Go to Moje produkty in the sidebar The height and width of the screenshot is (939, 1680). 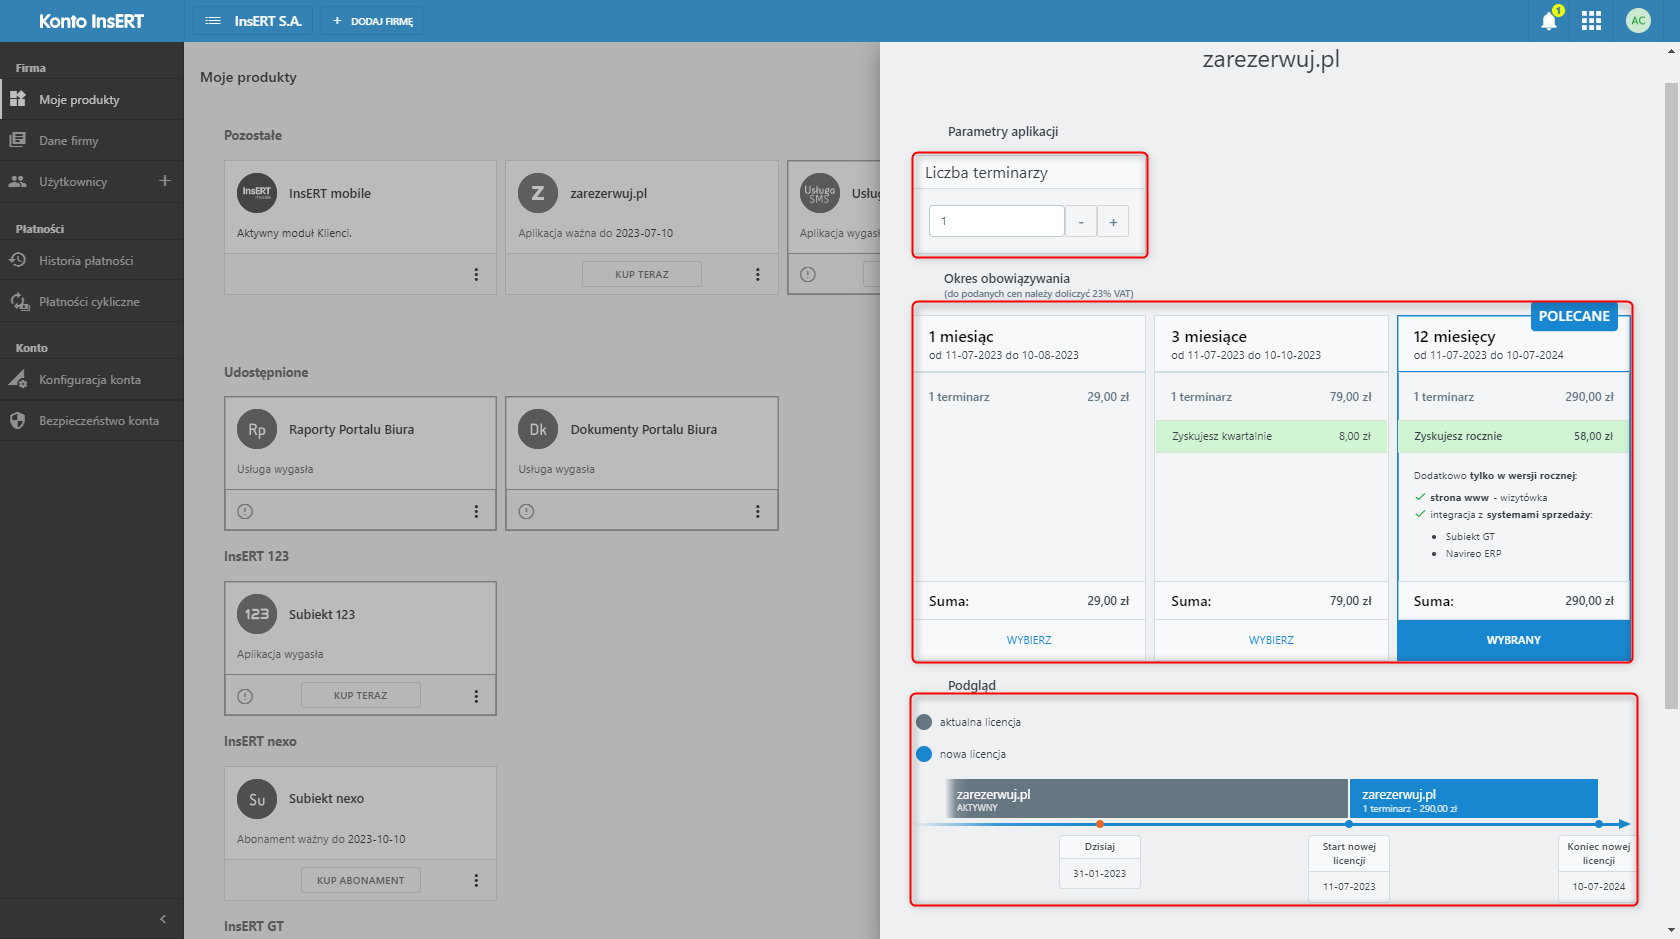[x=92, y=99]
